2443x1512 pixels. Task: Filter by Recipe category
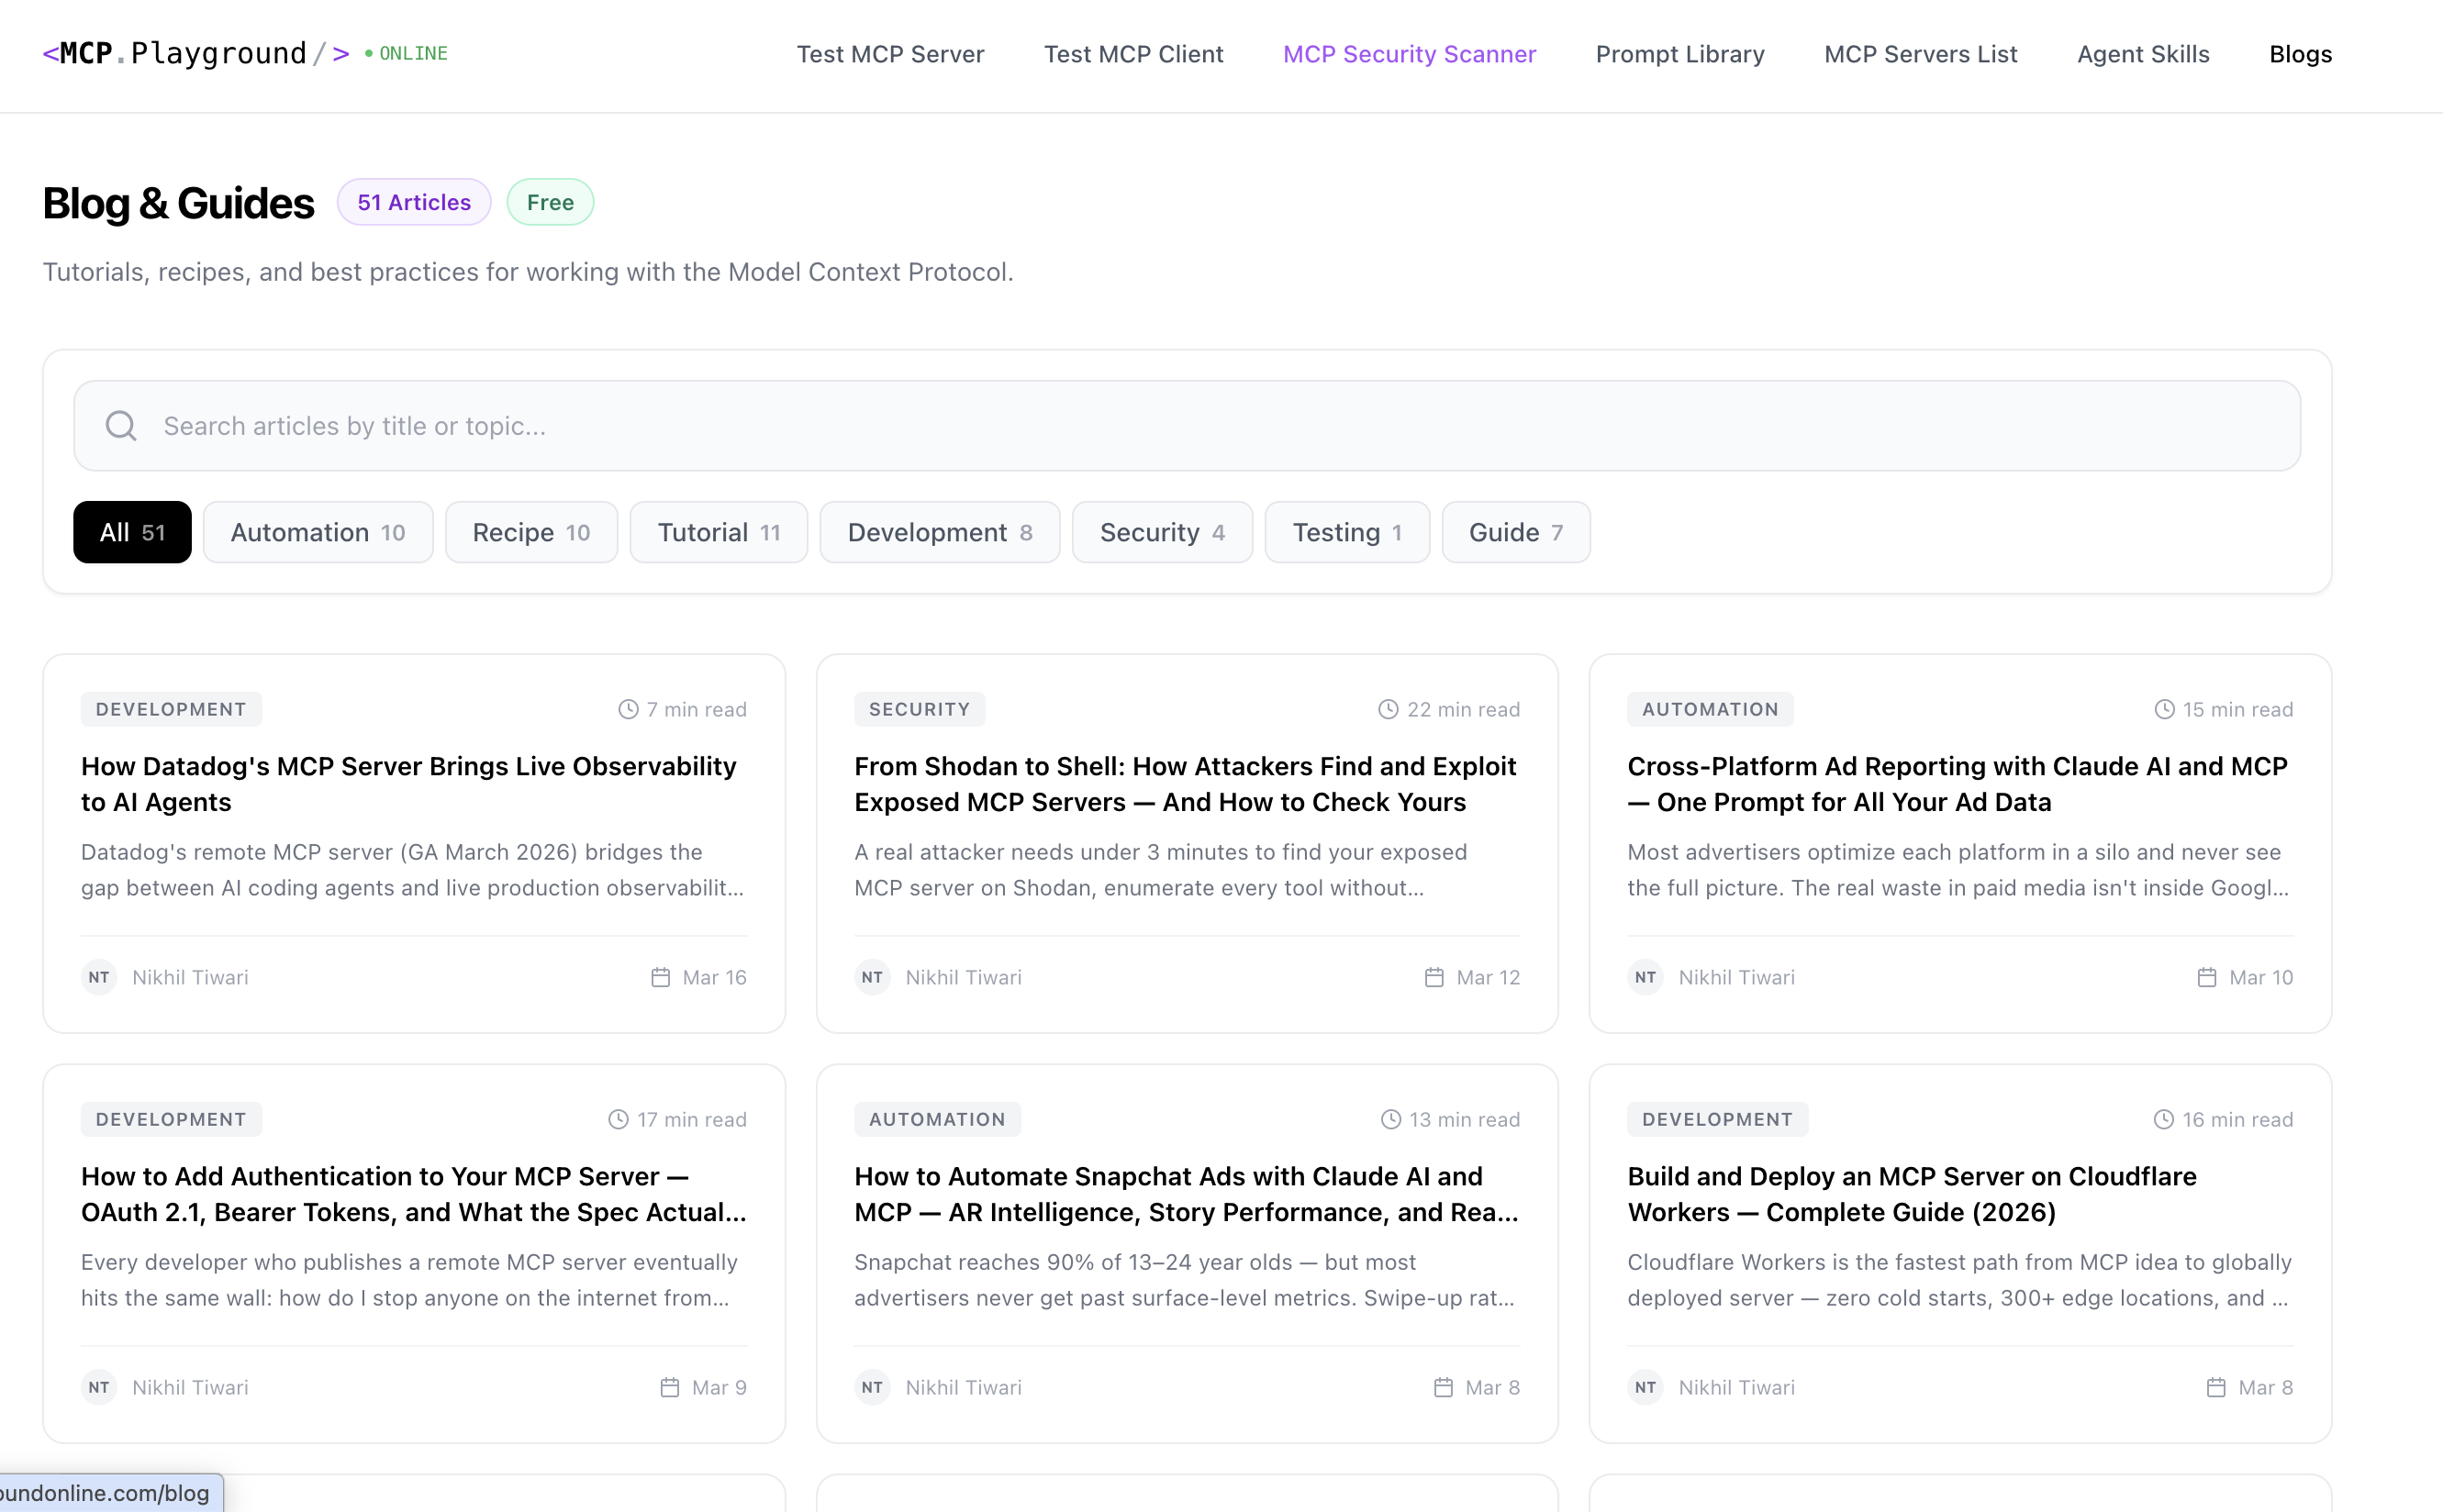pyautogui.click(x=531, y=532)
